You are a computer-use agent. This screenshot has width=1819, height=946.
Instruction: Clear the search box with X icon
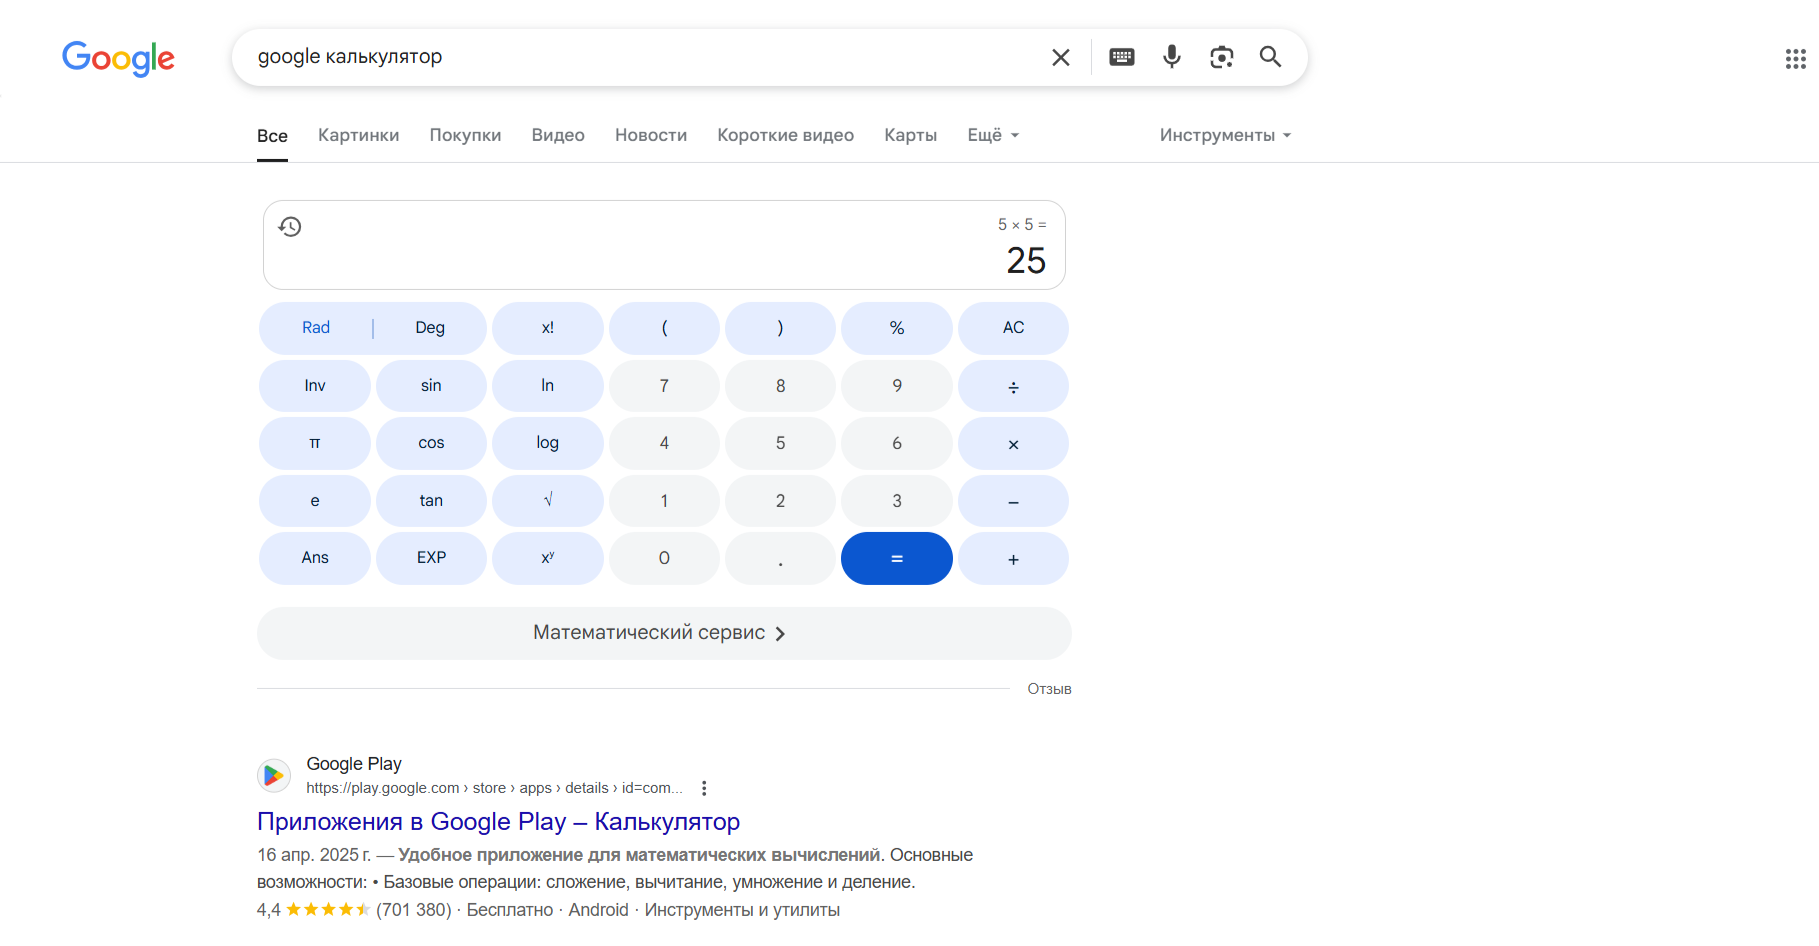coord(1061,58)
